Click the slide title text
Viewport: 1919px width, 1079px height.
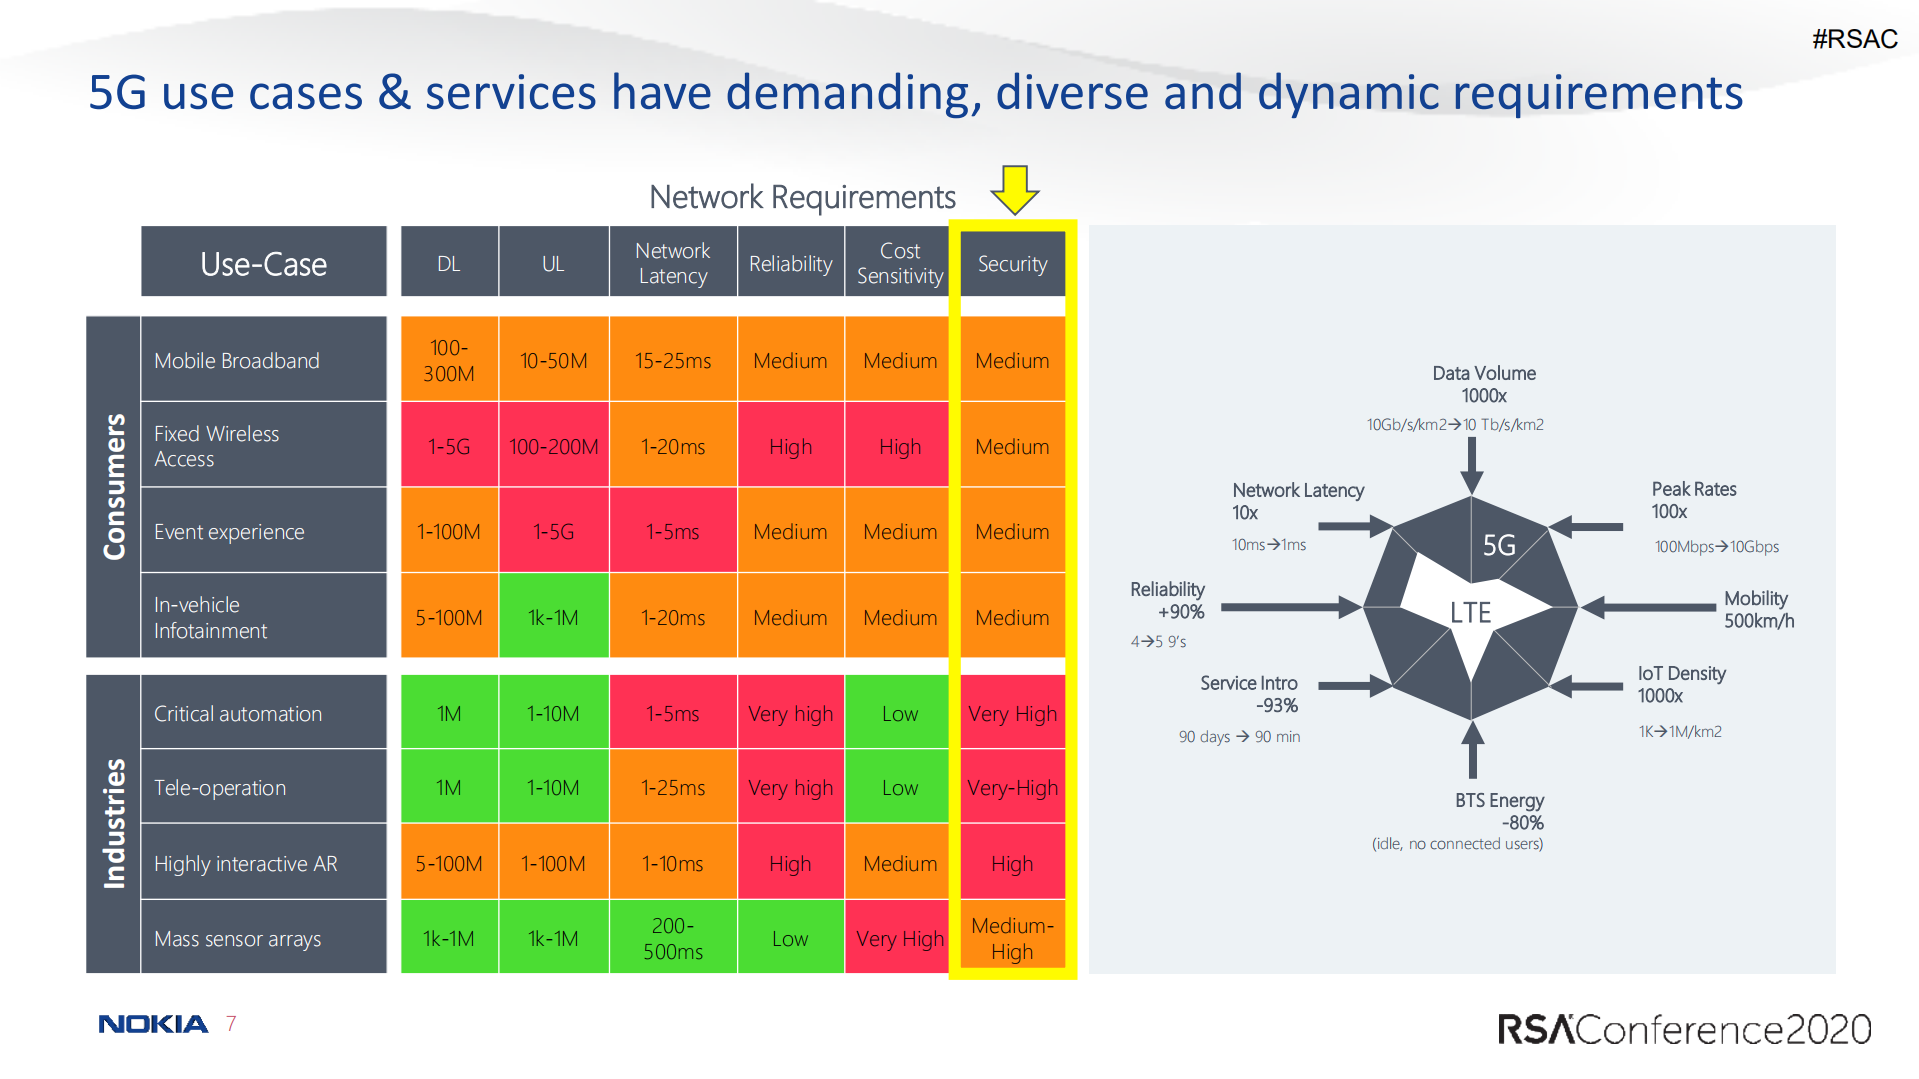pos(915,93)
